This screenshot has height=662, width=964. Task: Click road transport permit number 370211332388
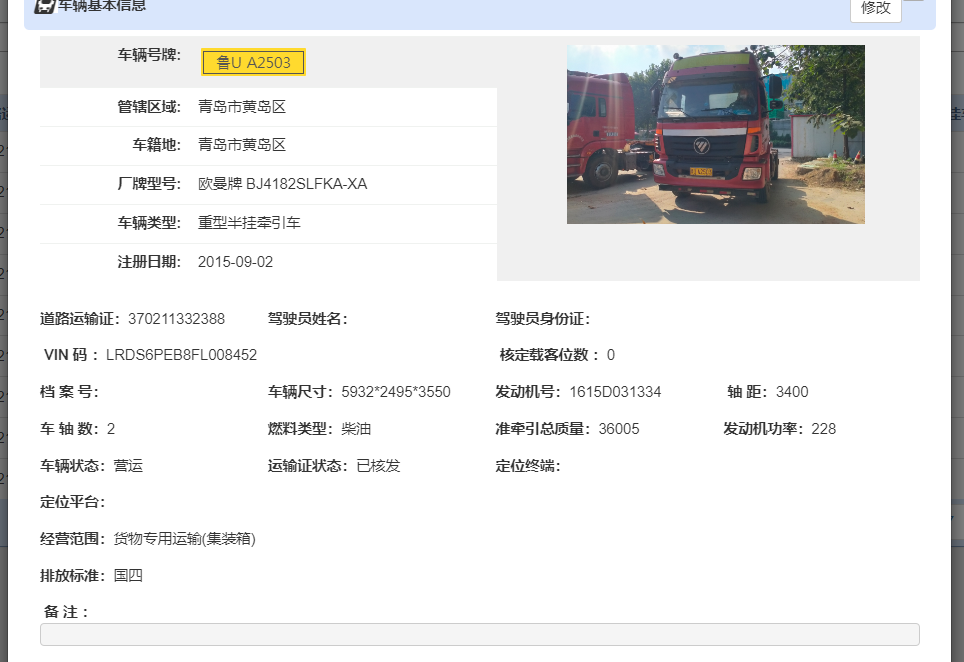click(x=176, y=319)
